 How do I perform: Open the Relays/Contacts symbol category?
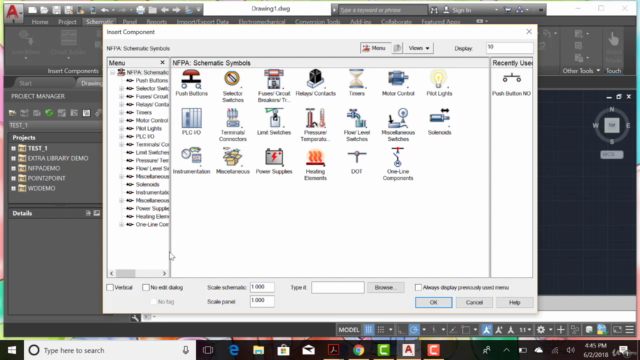316,83
